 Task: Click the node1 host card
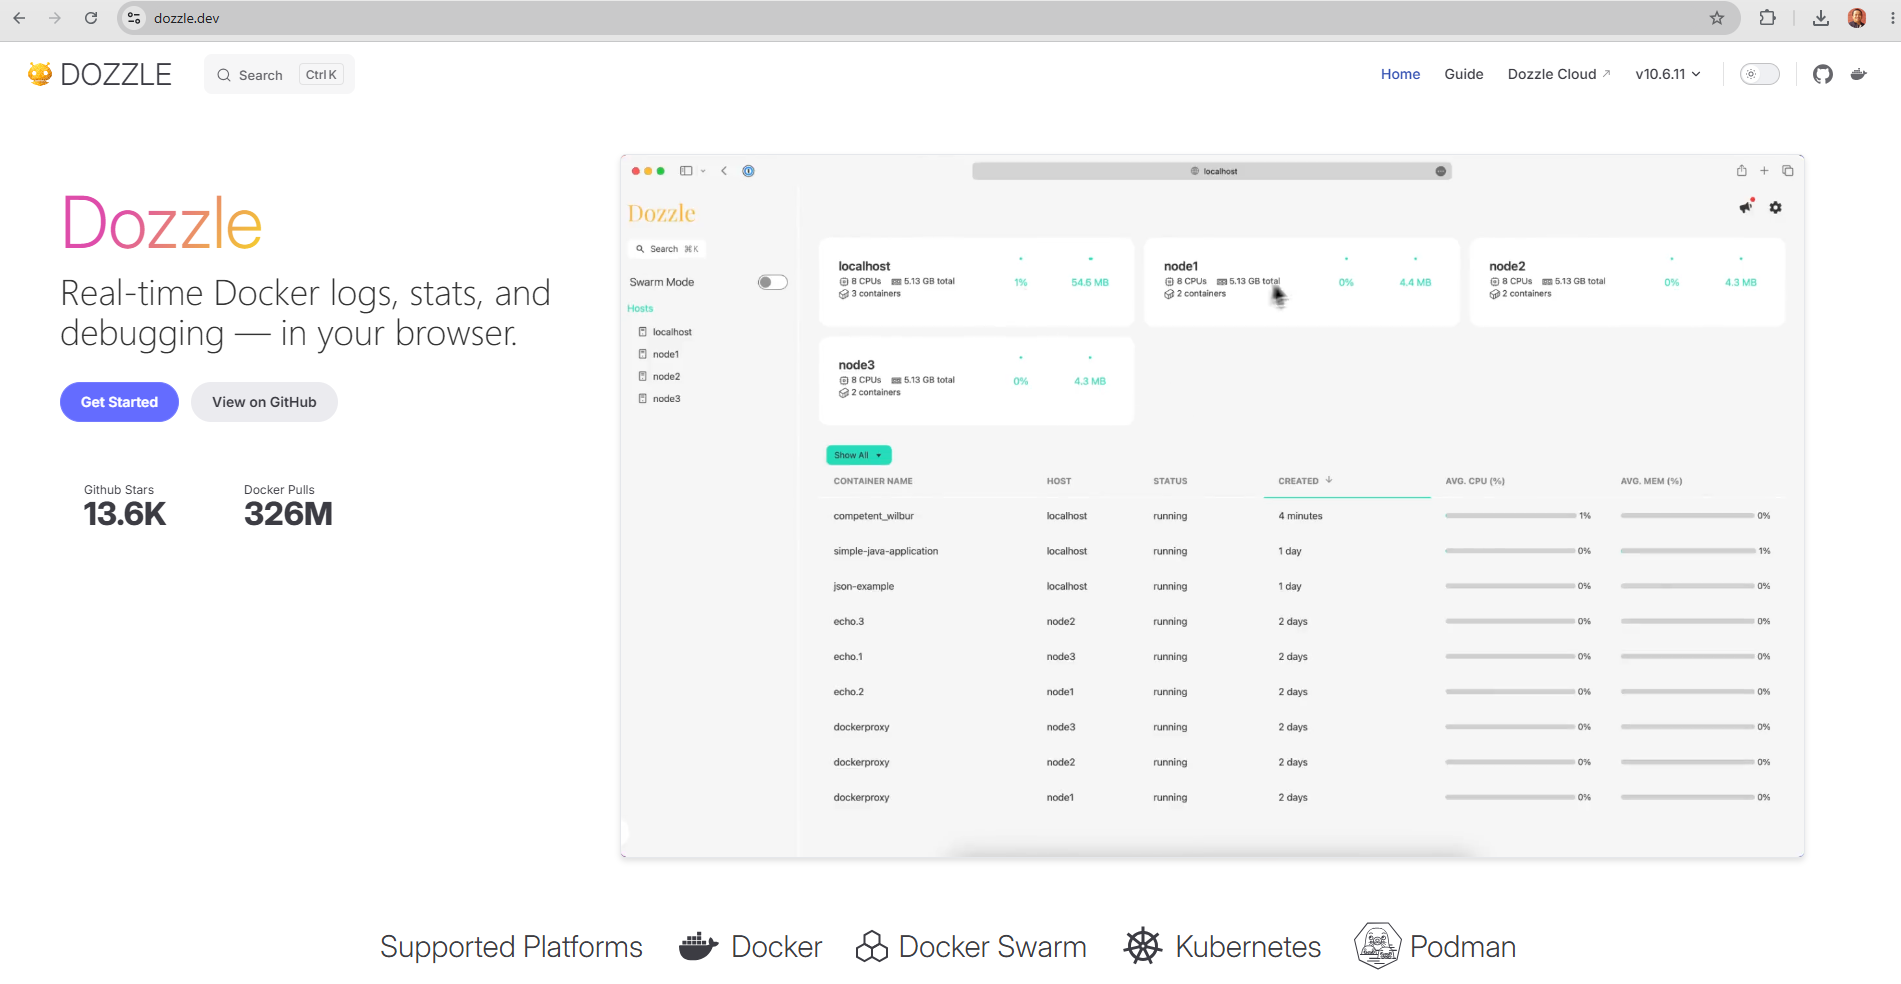click(x=1301, y=282)
